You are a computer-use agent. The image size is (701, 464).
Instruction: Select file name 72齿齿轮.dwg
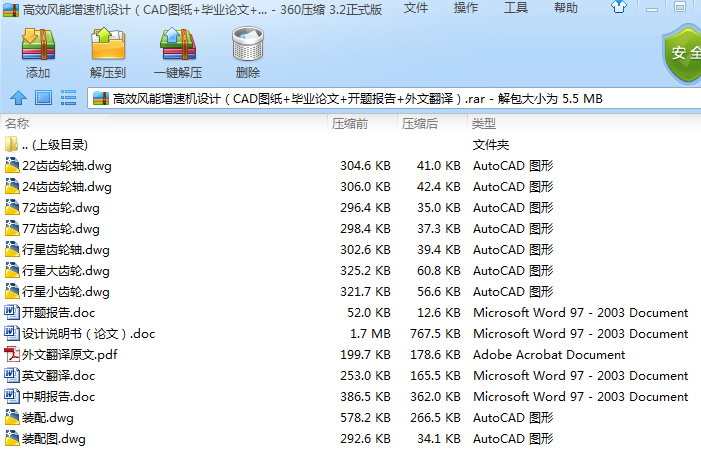(x=61, y=208)
